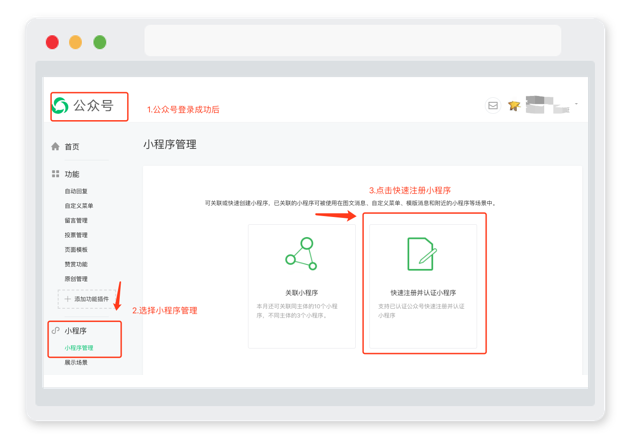Image resolution: width=640 pixels, height=445 pixels.
Task: Click the 可关联或快速创建小程序 intro sentence
Action: point(350,203)
